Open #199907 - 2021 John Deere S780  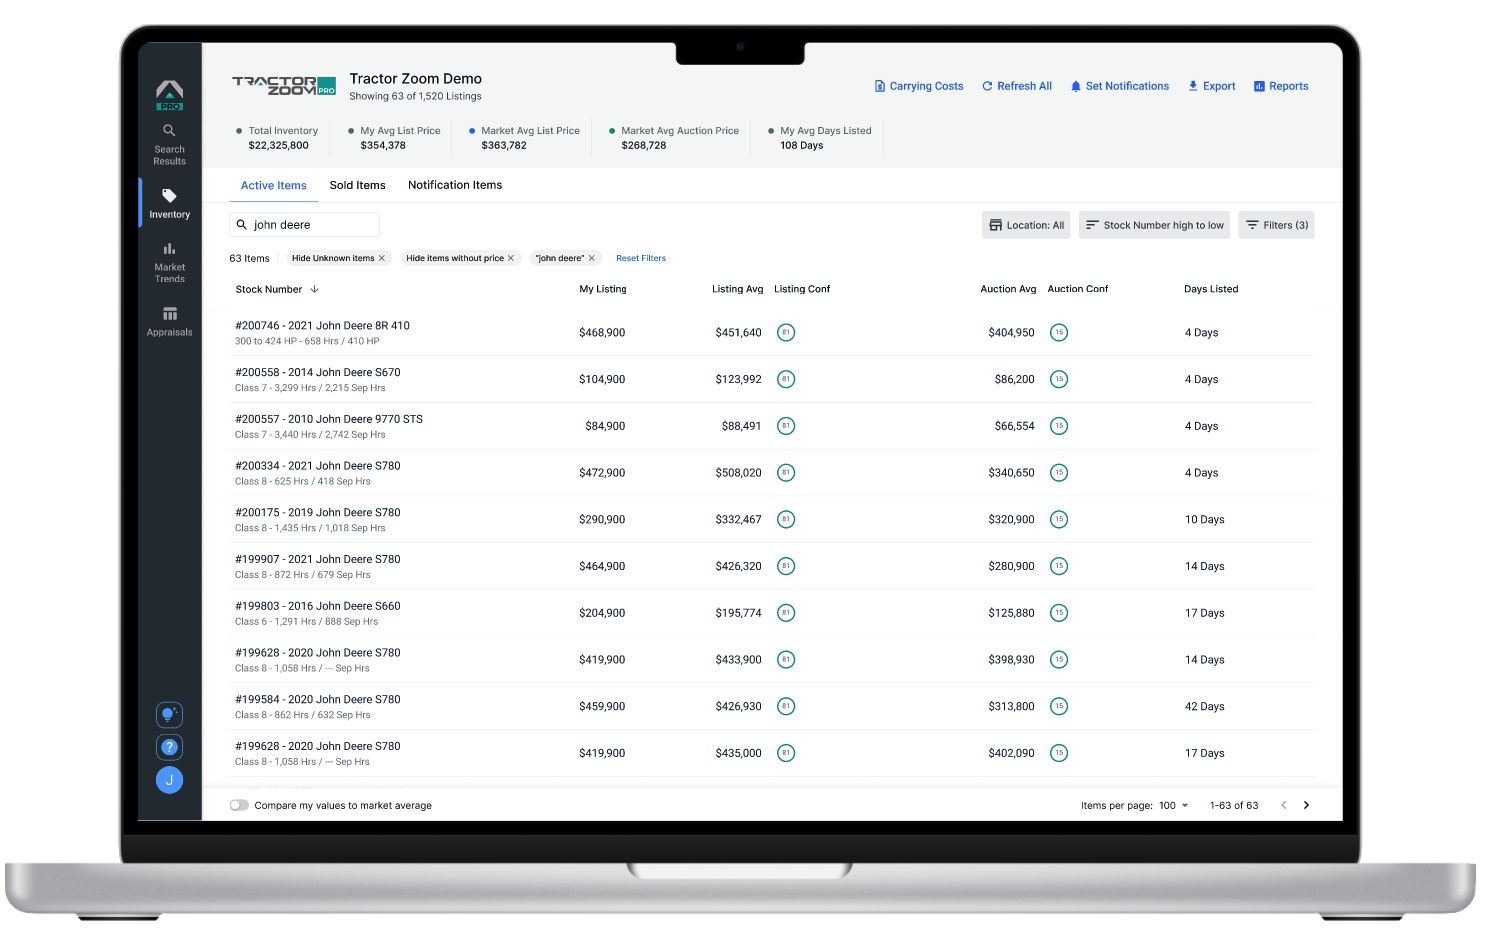click(x=318, y=559)
